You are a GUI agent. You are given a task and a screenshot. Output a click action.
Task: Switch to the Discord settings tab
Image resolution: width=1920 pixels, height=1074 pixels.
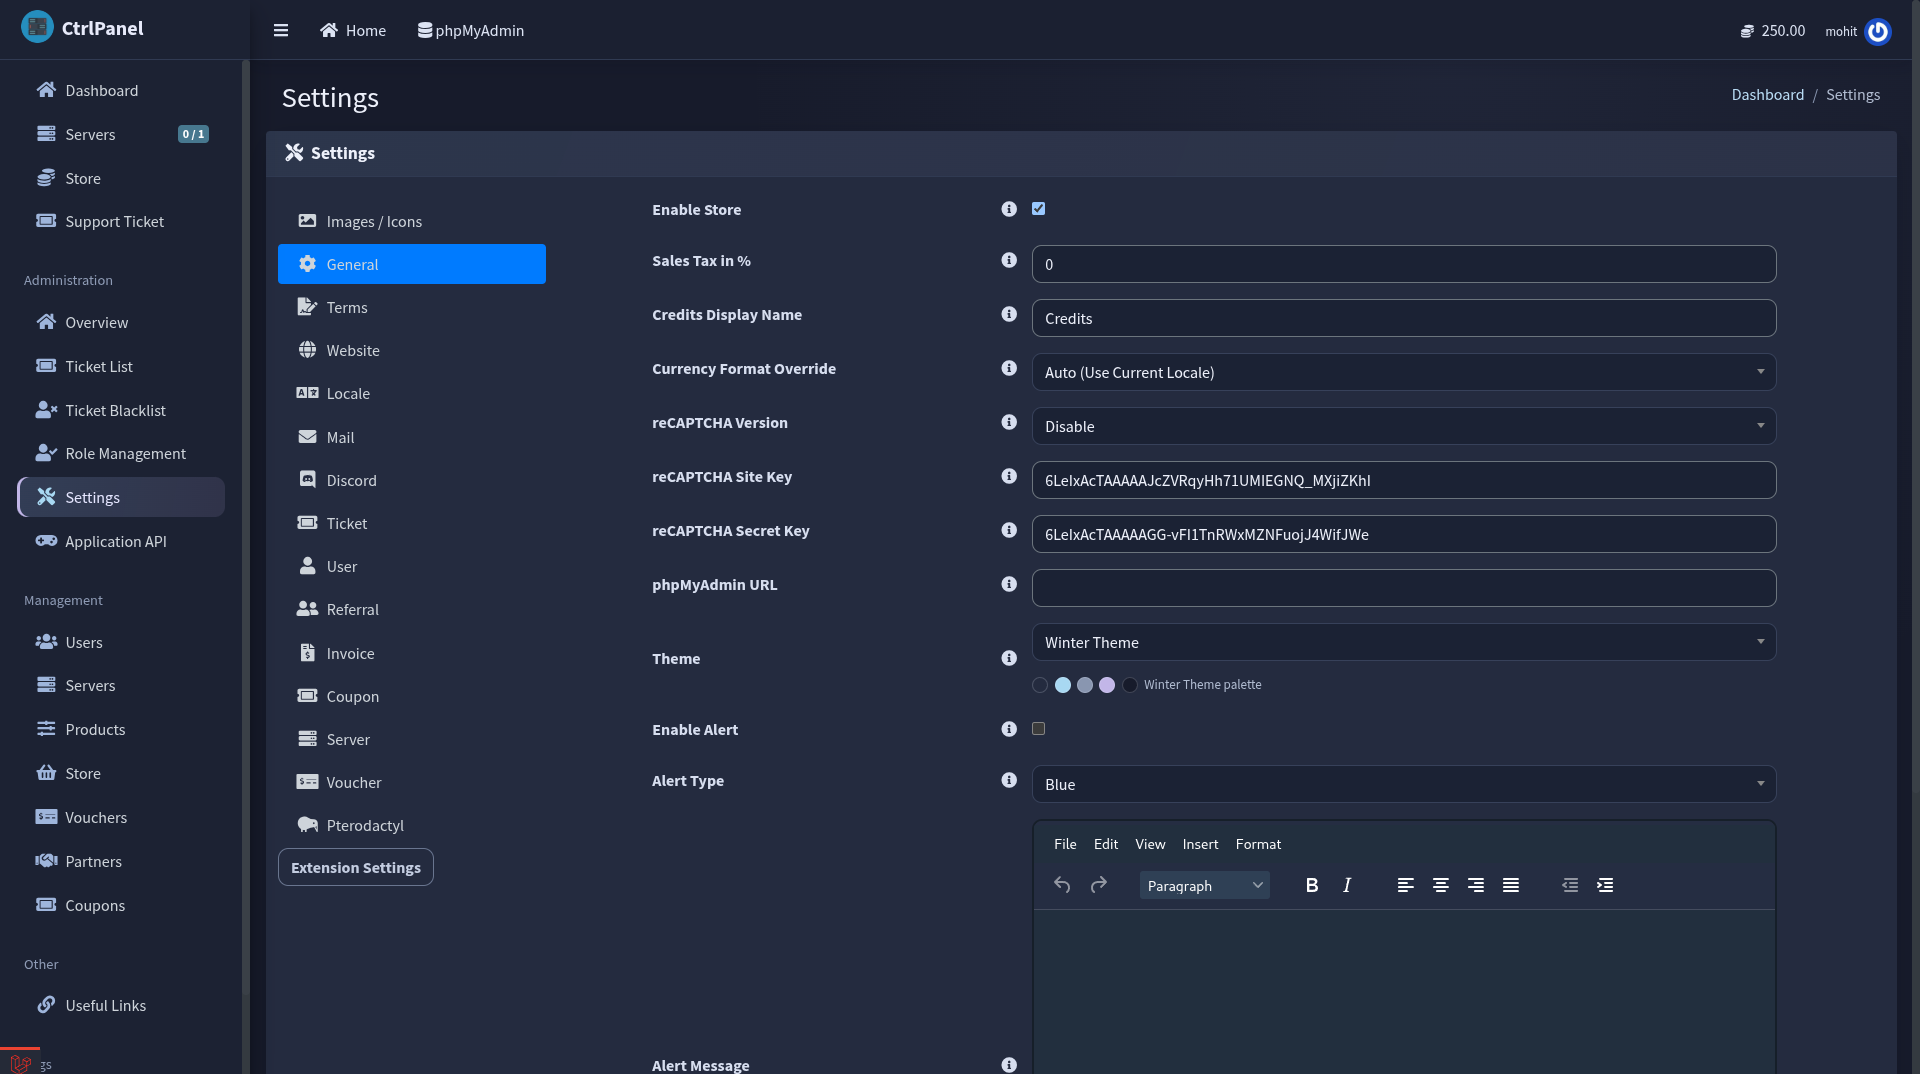[x=412, y=480]
